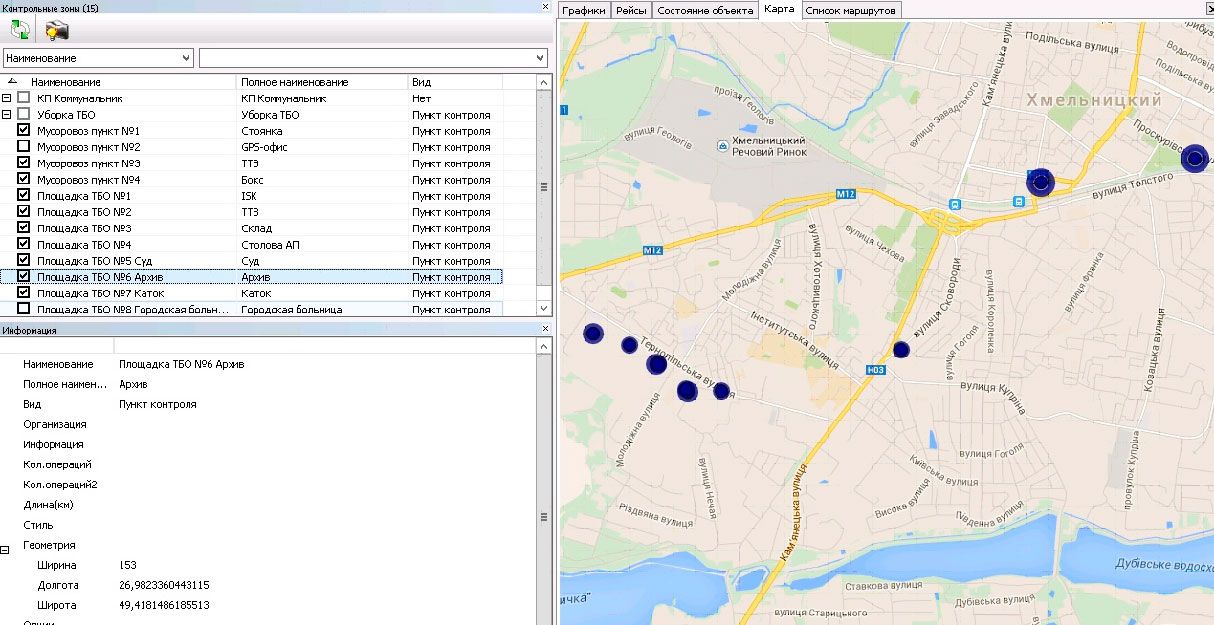Click the green refresh zones icon
1214x625 pixels.
pyautogui.click(x=20, y=30)
